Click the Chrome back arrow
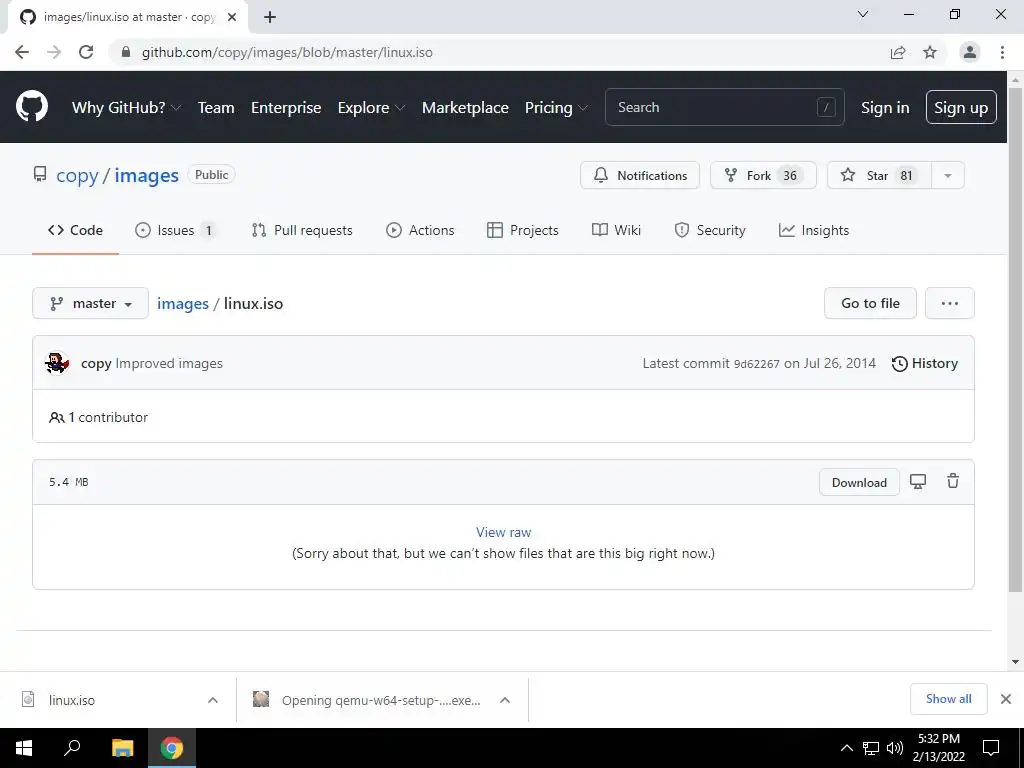The image size is (1024, 768). [22, 52]
